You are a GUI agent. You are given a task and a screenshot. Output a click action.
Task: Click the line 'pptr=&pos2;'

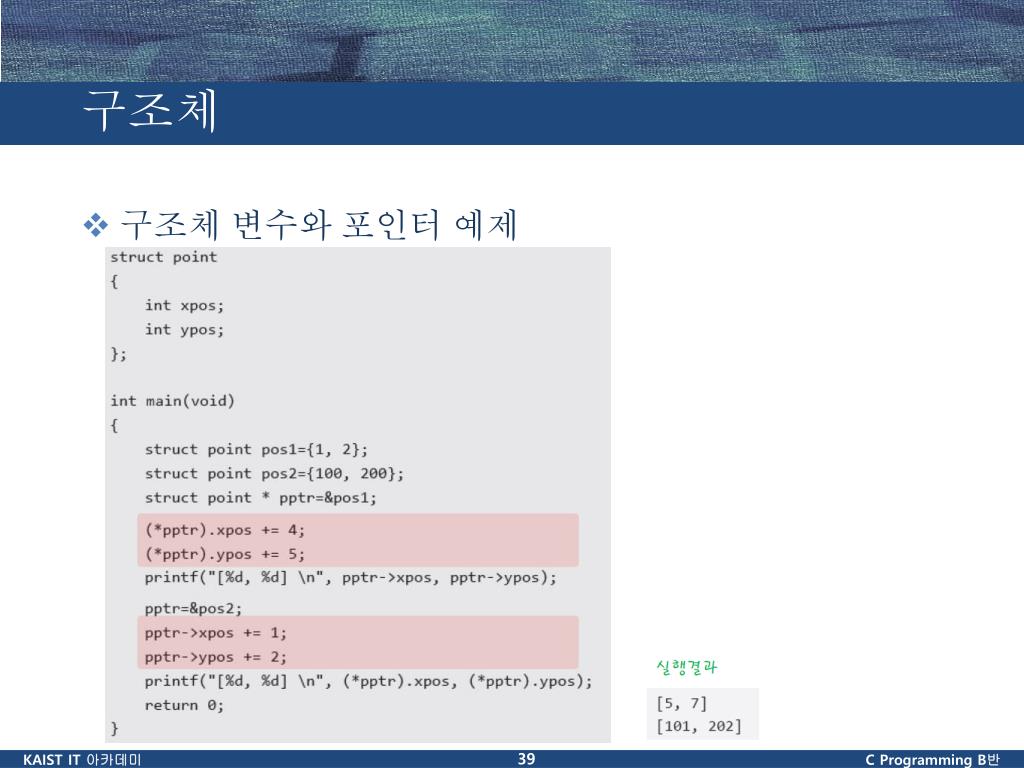(193, 609)
